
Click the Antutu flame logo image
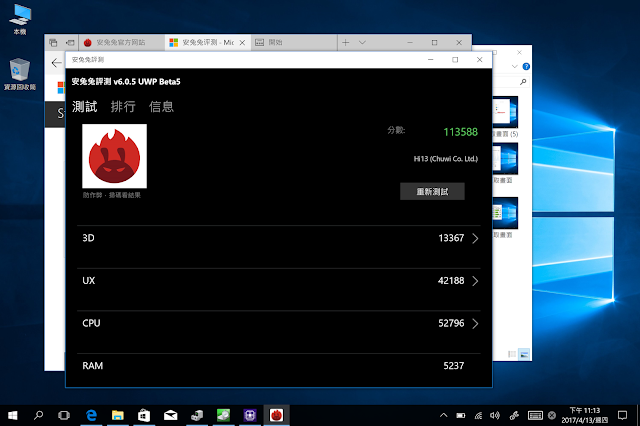point(114,156)
